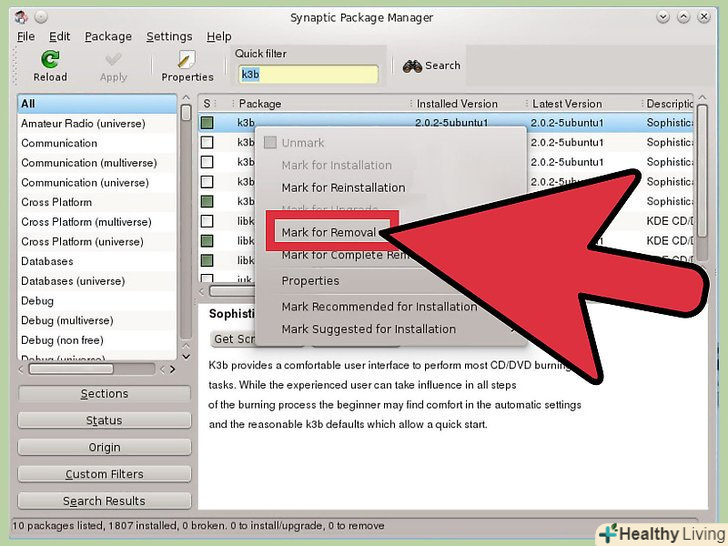The width and height of the screenshot is (728, 546).
Task: Click the Custom Filters button
Action: (x=104, y=474)
